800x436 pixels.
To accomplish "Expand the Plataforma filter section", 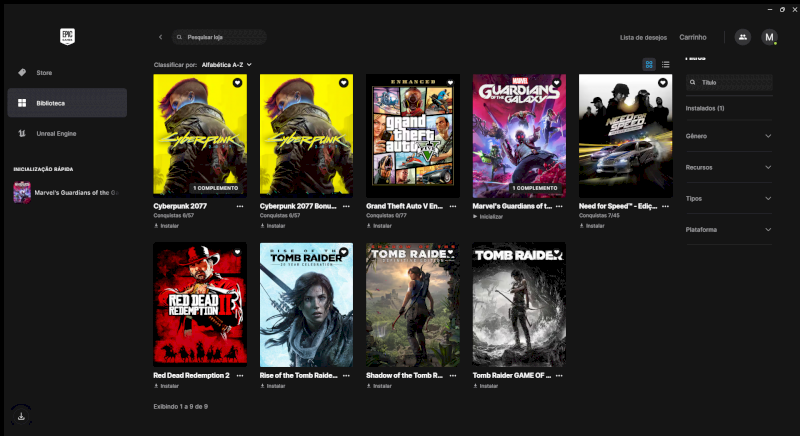I will pyautogui.click(x=728, y=229).
